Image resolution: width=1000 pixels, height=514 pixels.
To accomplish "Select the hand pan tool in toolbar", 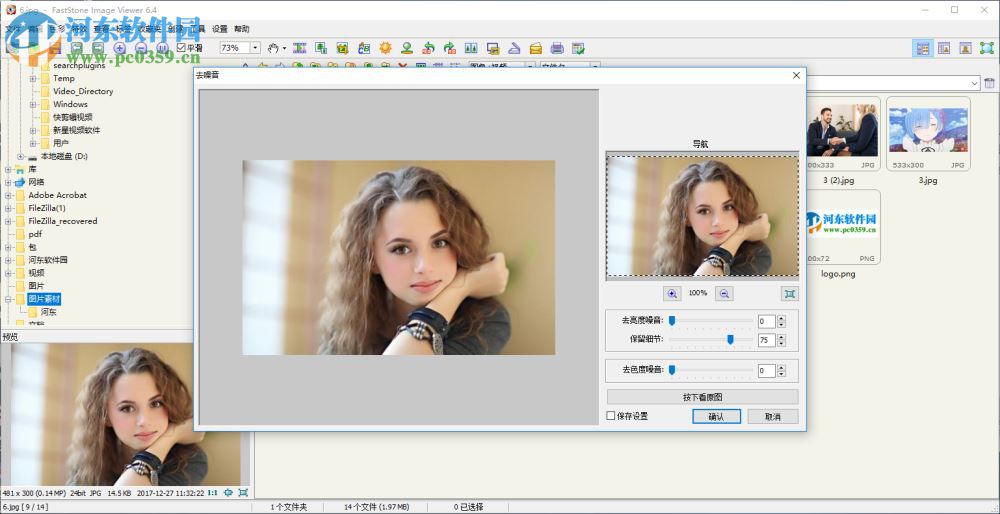I will pyautogui.click(x=272, y=48).
